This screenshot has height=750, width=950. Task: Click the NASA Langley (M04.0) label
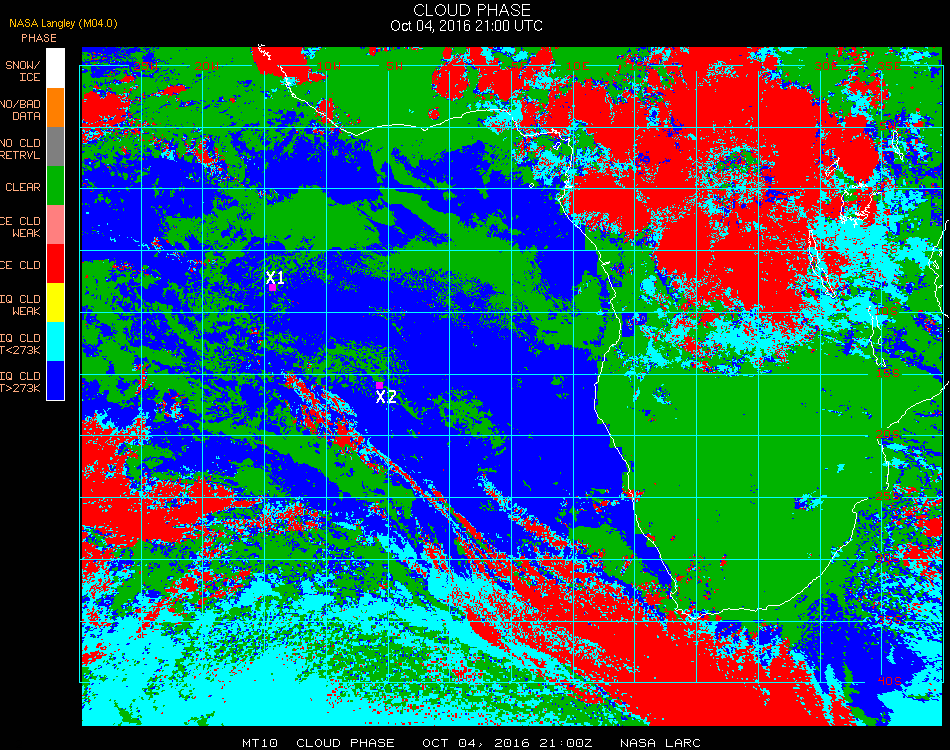click(63, 23)
